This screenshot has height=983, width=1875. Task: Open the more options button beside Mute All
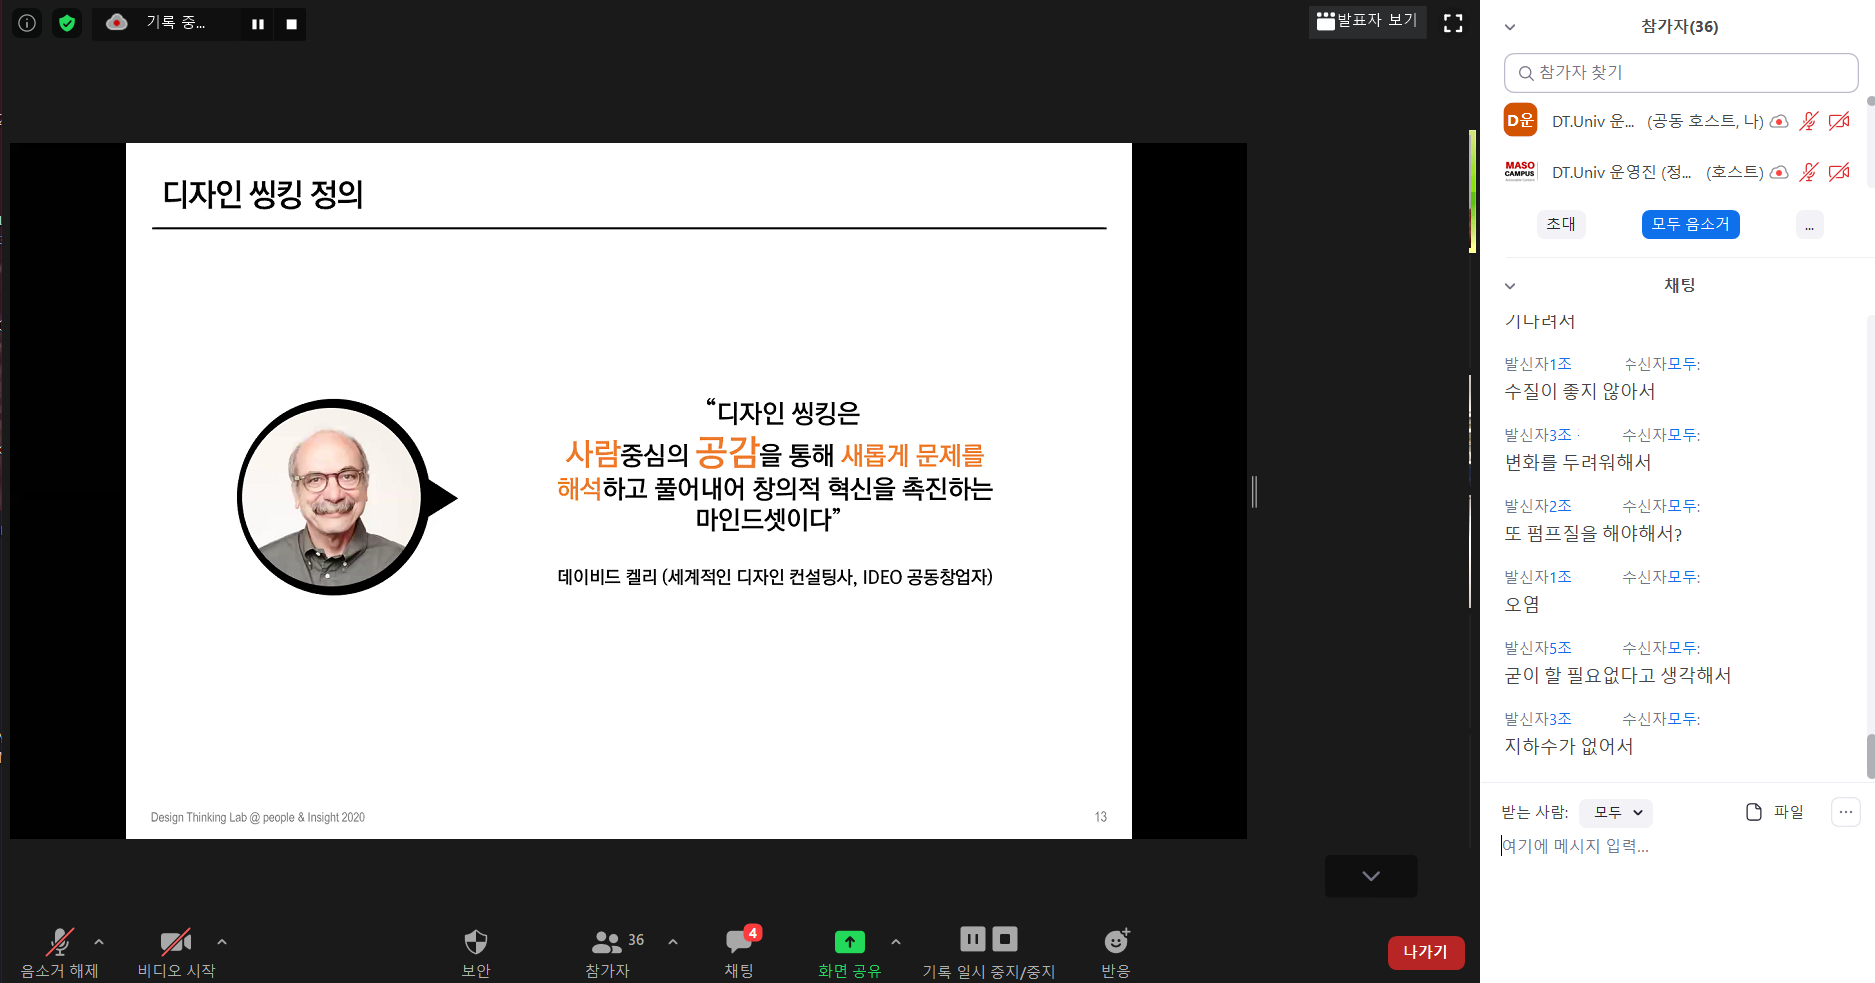(1809, 225)
